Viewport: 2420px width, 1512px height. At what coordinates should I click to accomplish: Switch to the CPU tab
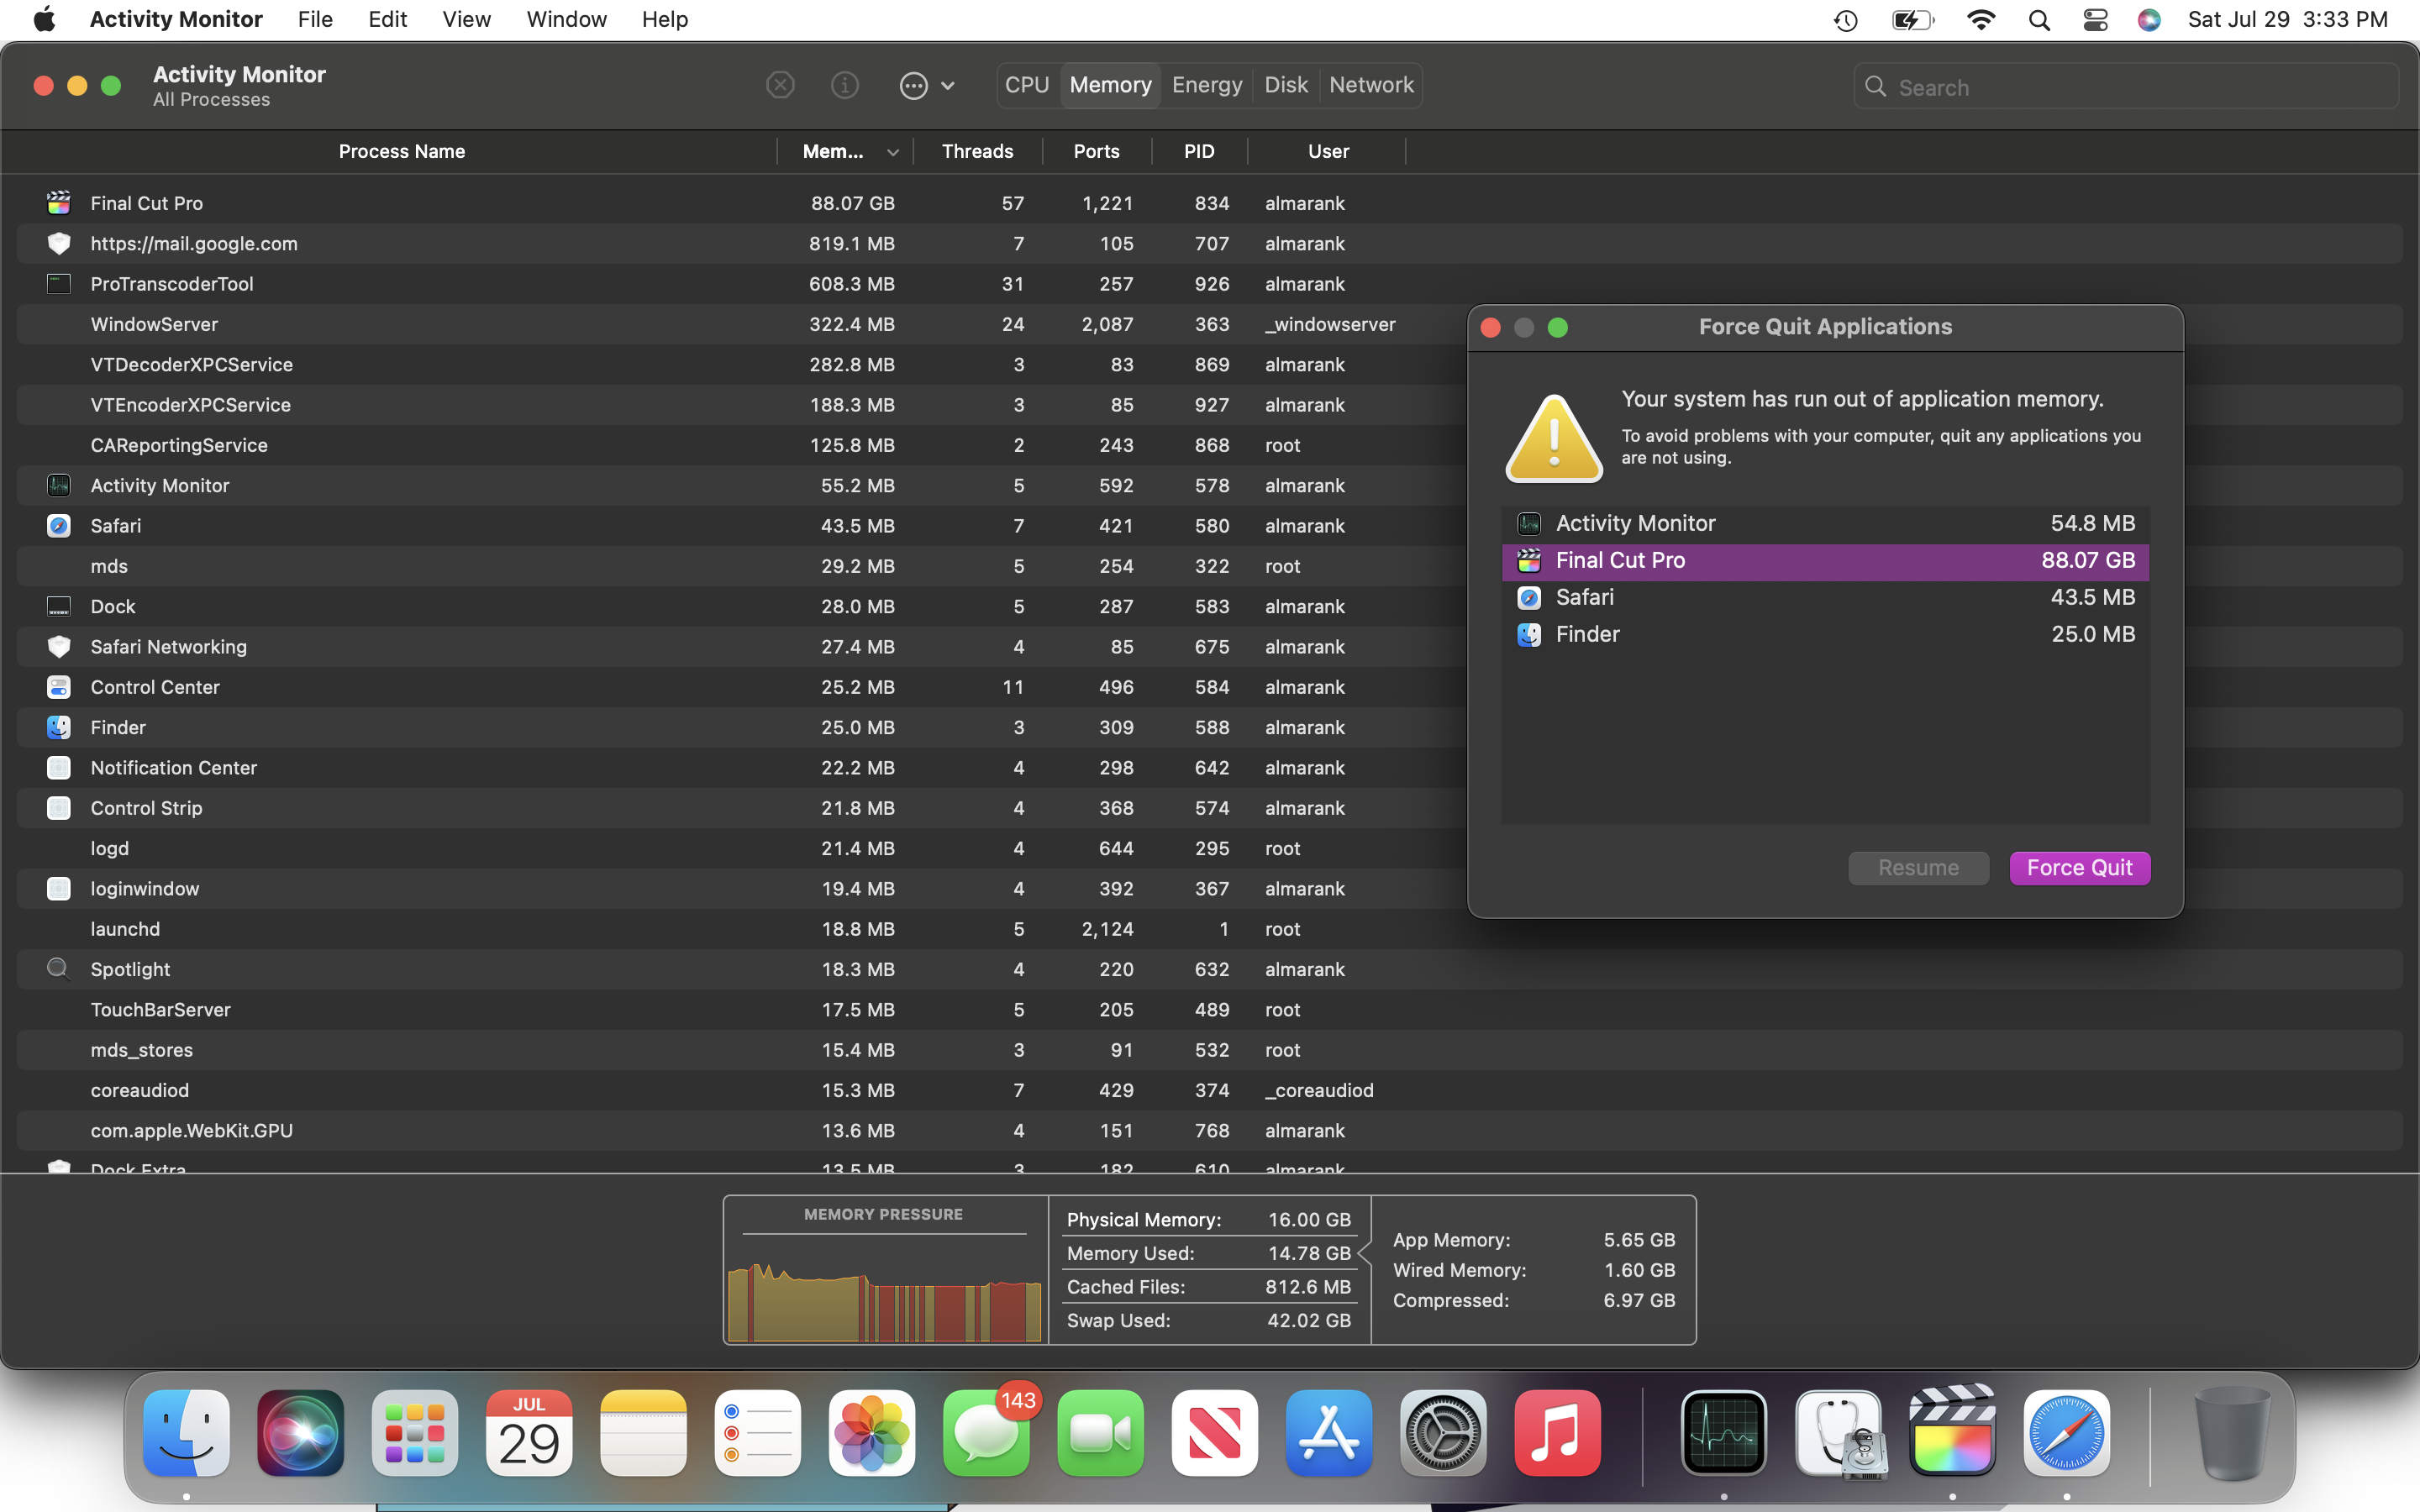click(x=1027, y=86)
